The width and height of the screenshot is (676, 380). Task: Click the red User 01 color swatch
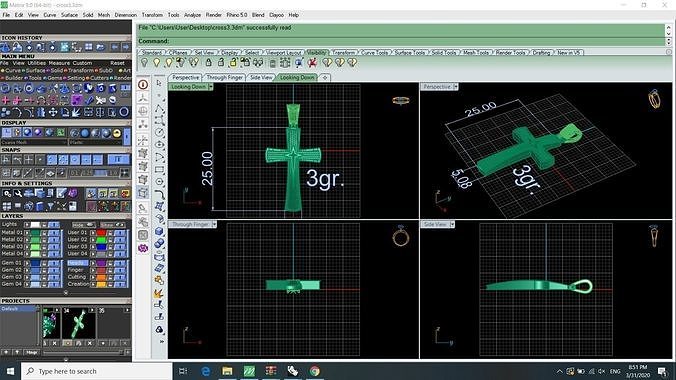pos(101,233)
